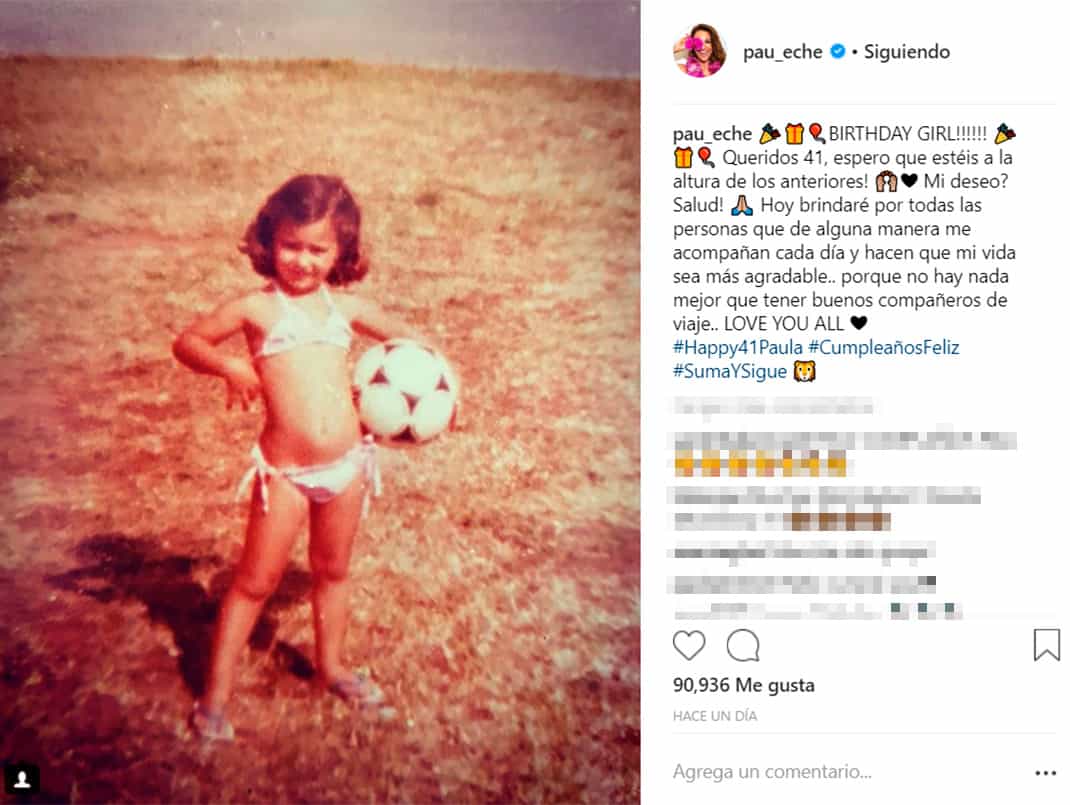Screen dimensions: 1070x805
Task: Open the HACE UN DÍA timestamp
Action: (x=714, y=716)
